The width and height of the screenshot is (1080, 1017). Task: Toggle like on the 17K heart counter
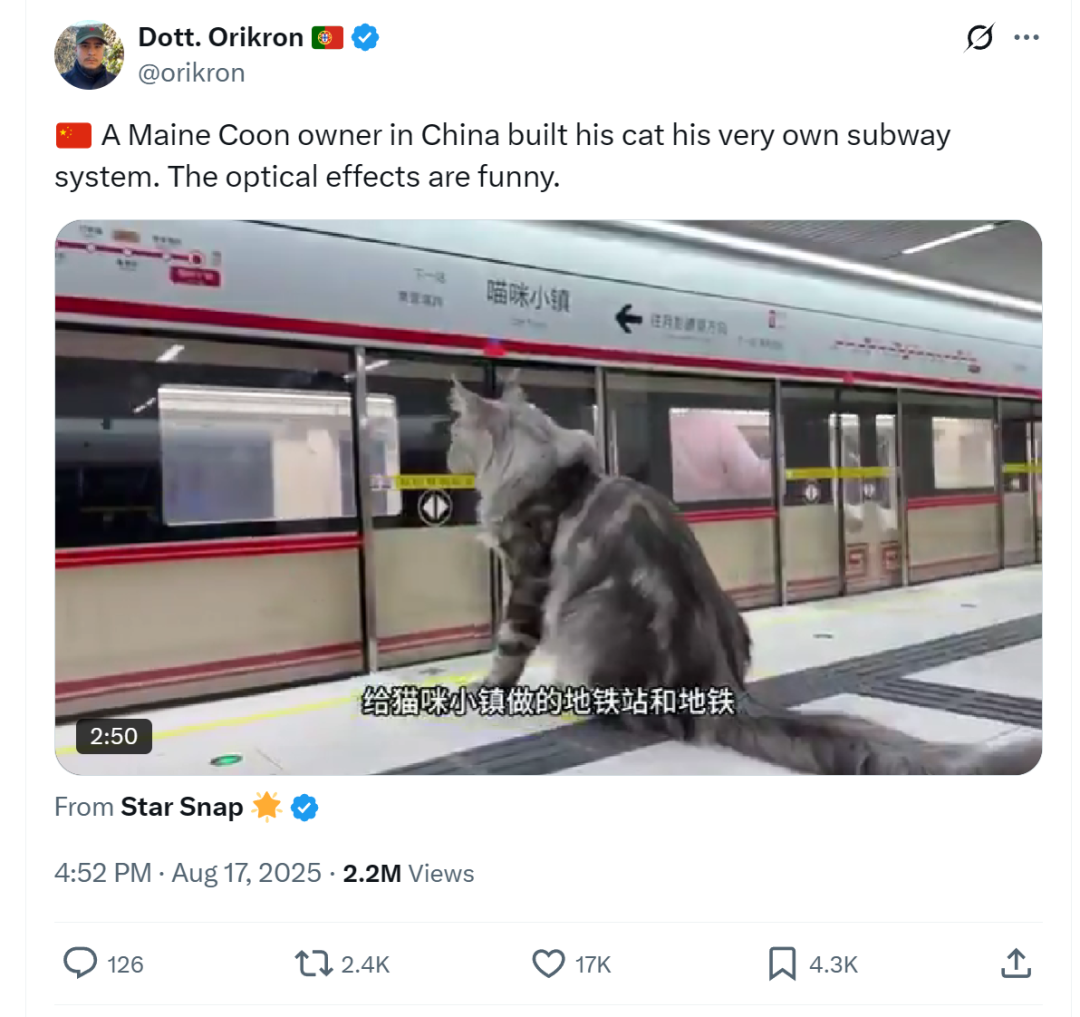tap(595, 964)
